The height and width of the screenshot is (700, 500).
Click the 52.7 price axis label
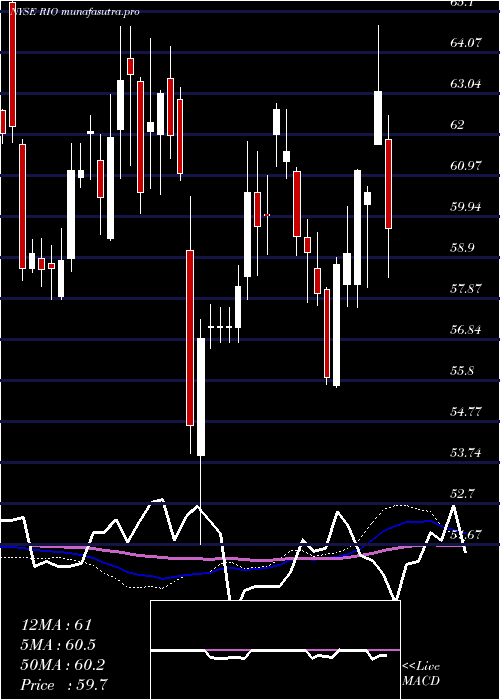coord(462,494)
